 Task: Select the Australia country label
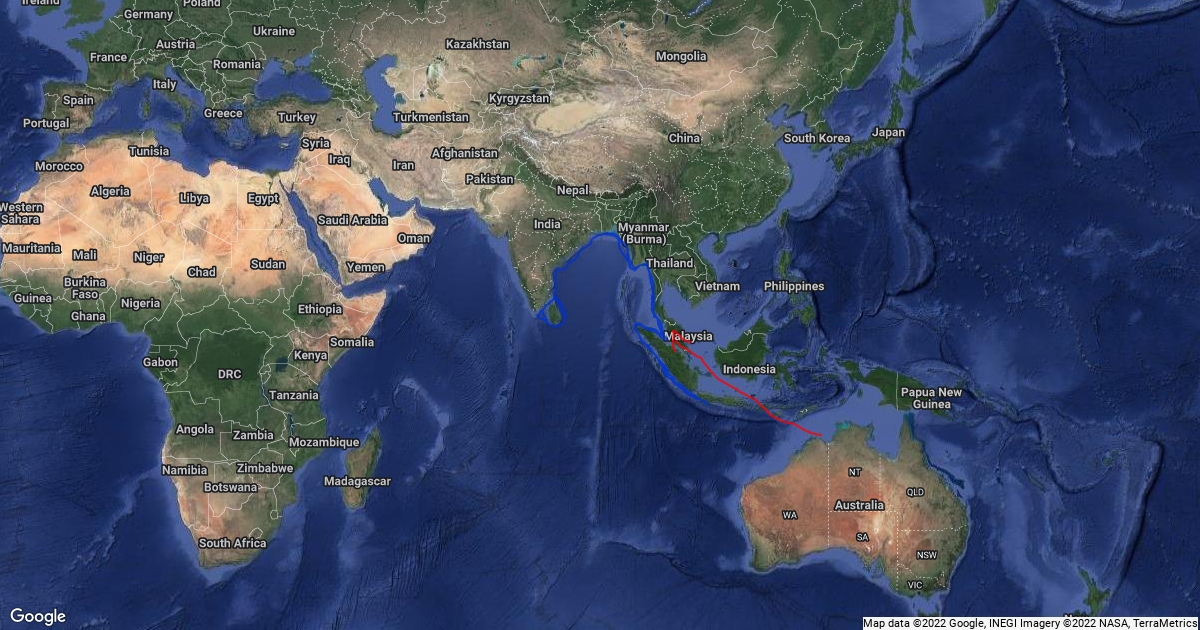tap(861, 505)
